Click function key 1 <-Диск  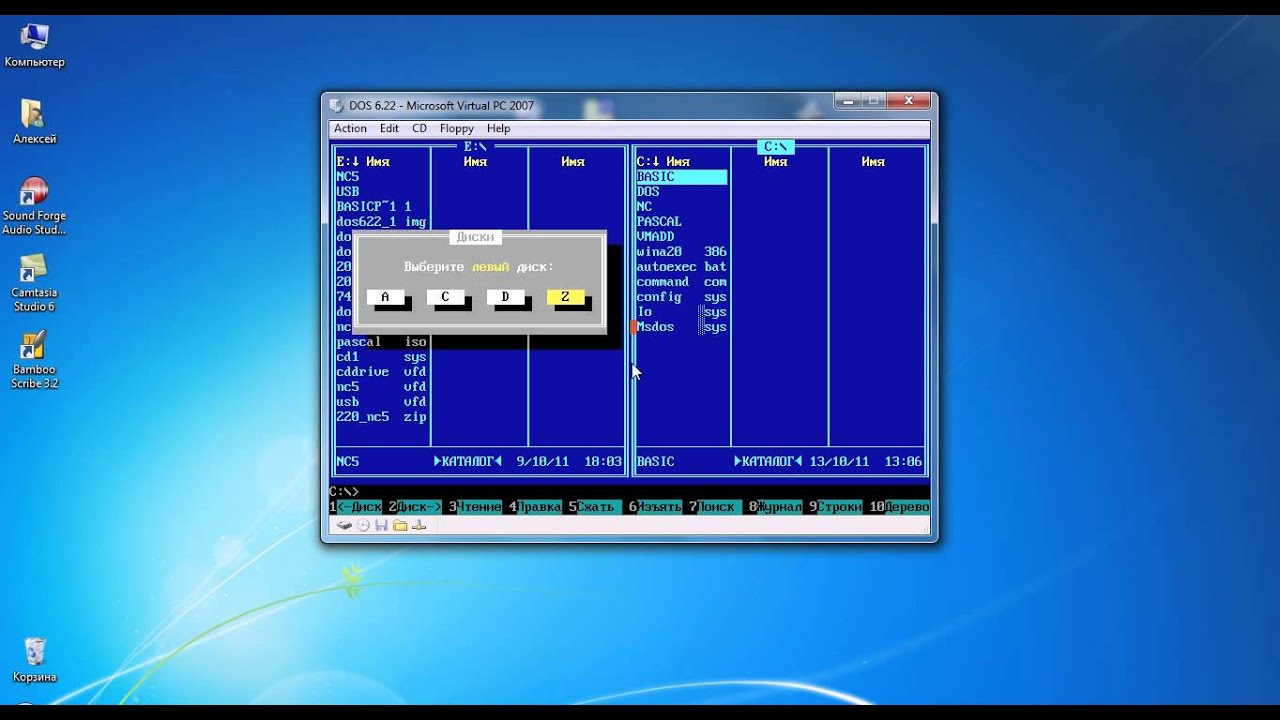pos(356,507)
